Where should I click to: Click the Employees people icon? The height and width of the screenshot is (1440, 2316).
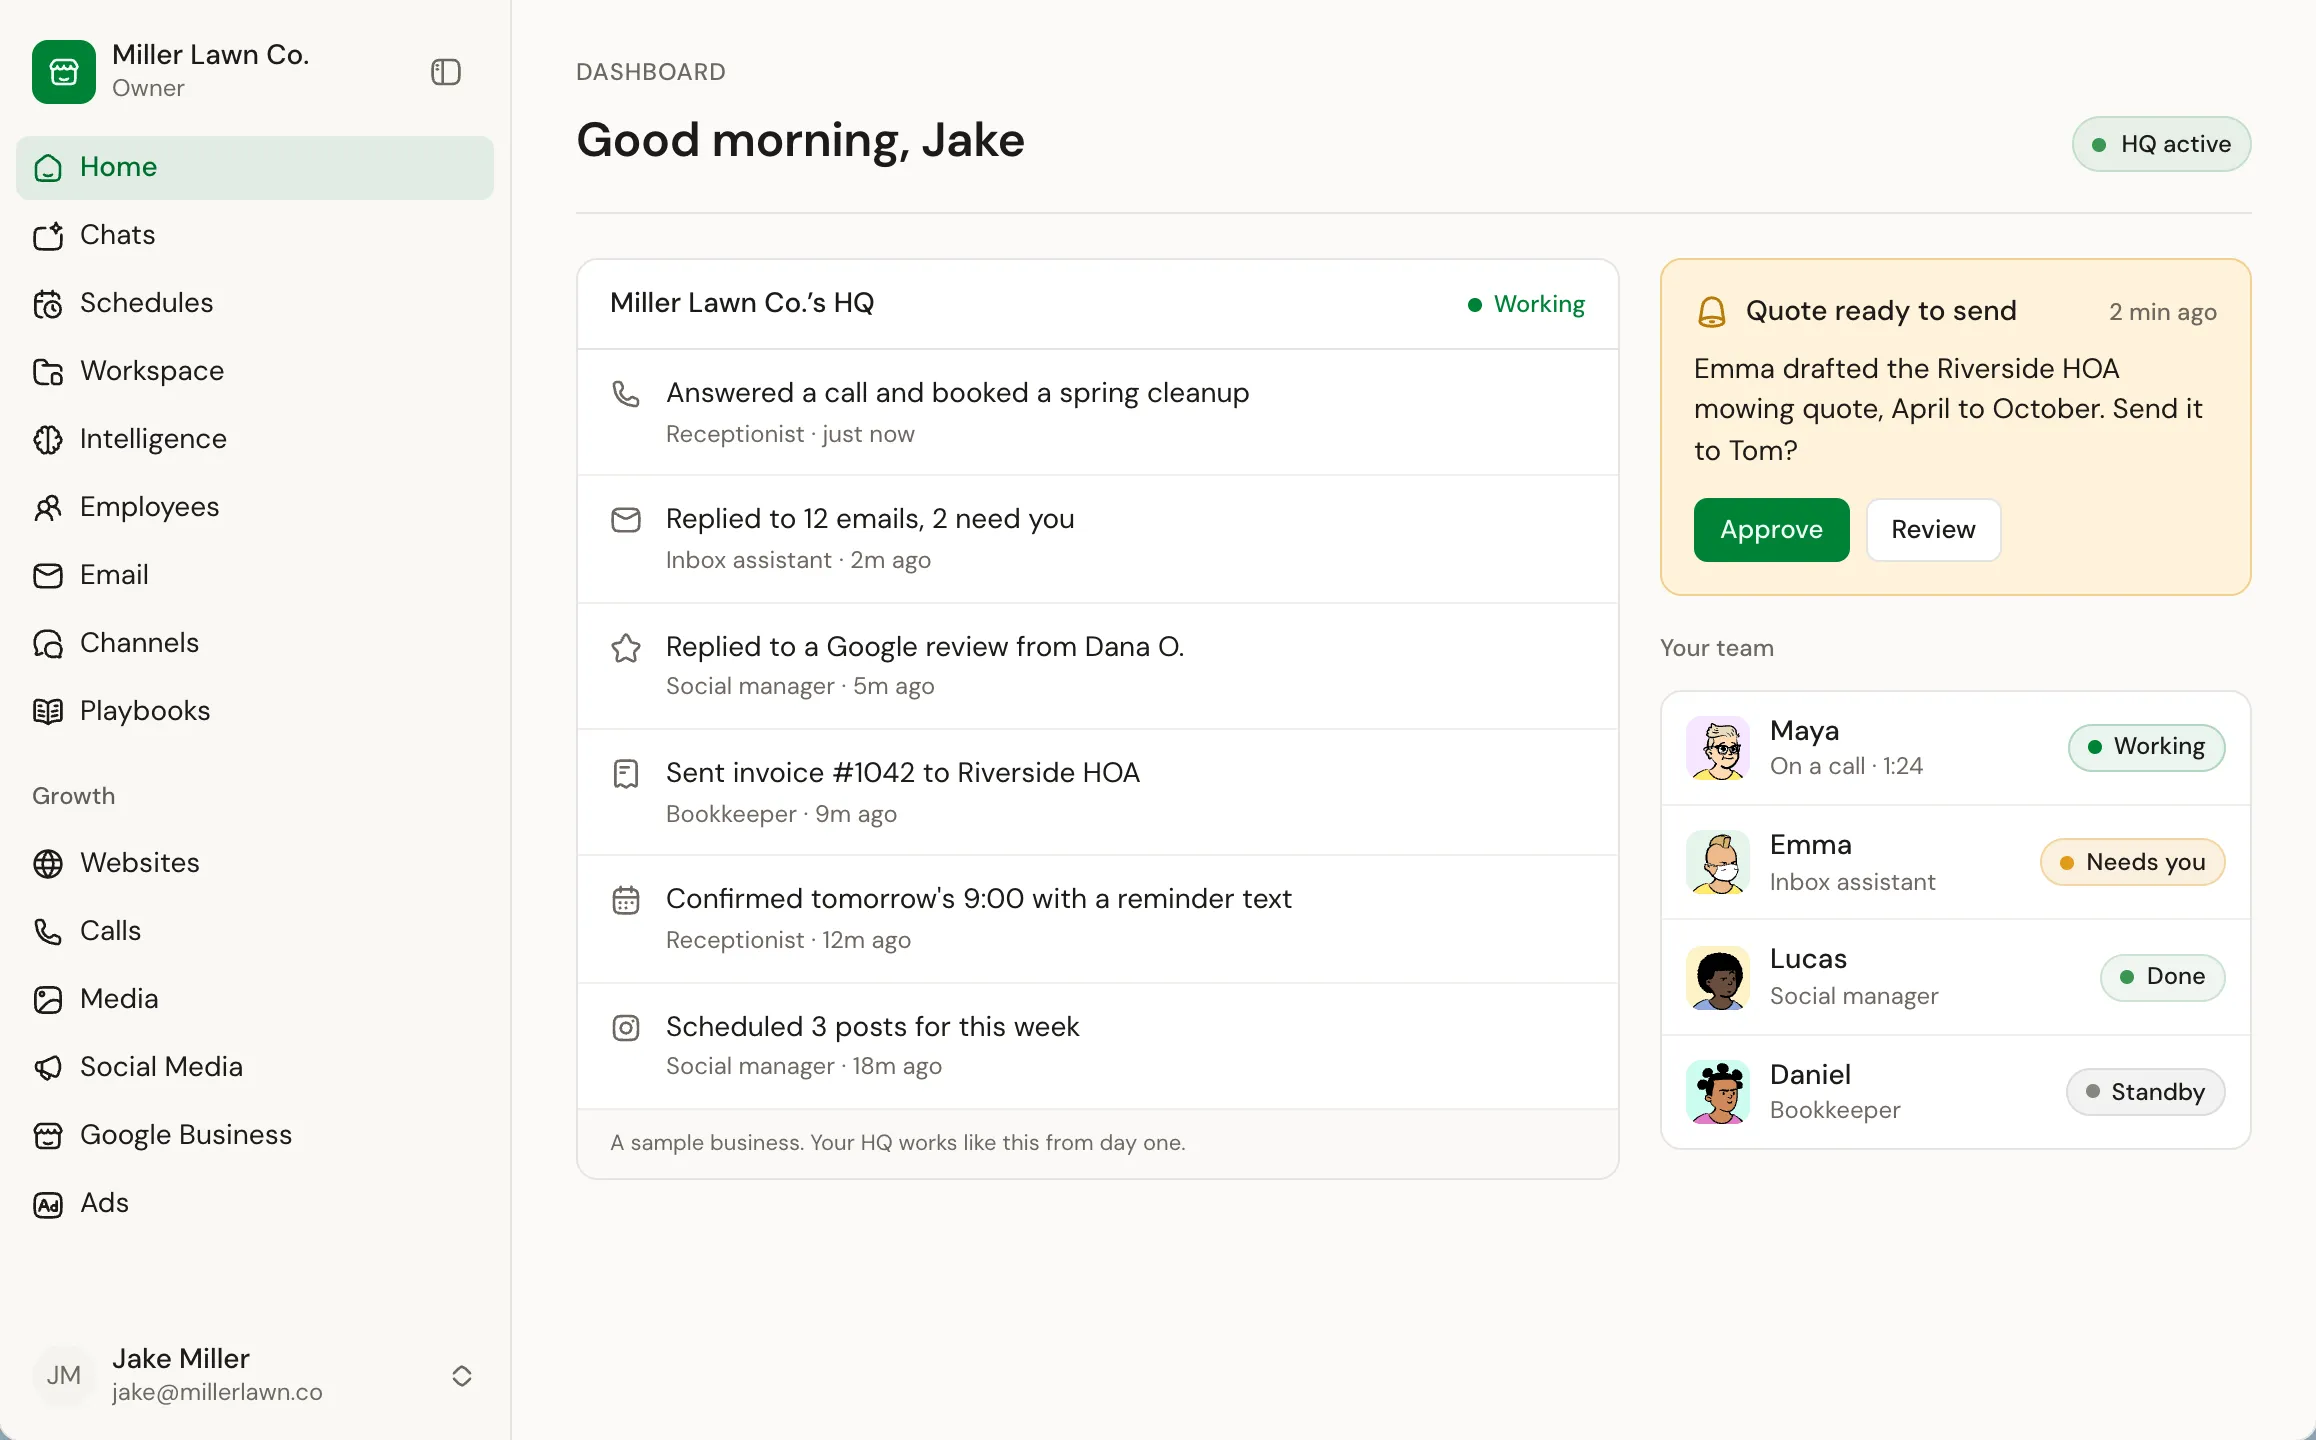tap(48, 507)
